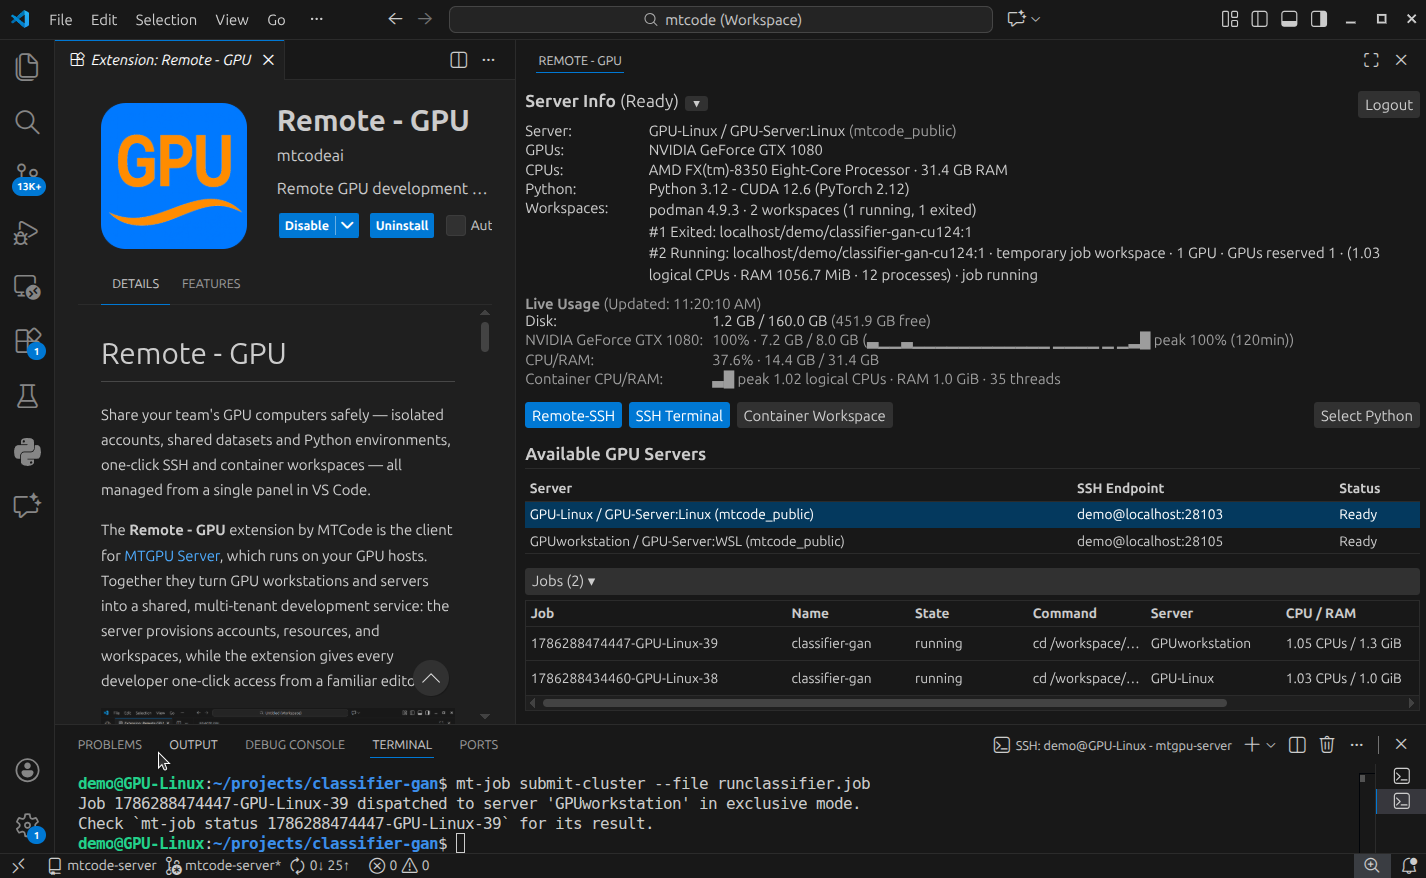
Task: Uninstall the Remote - GPU extension
Action: click(x=402, y=225)
